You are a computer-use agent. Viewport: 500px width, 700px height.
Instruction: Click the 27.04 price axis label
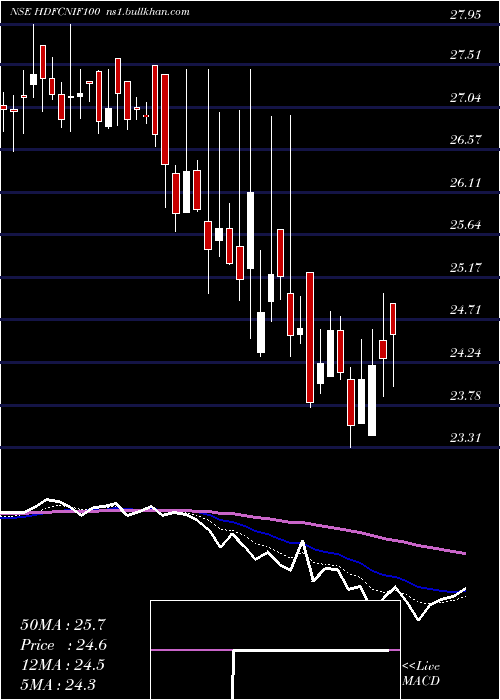[465, 97]
